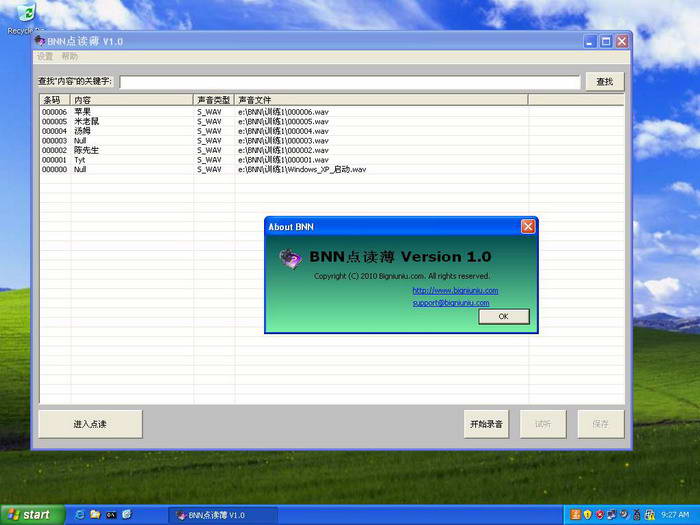Click the system clock 9:27 AM

(x=675, y=515)
